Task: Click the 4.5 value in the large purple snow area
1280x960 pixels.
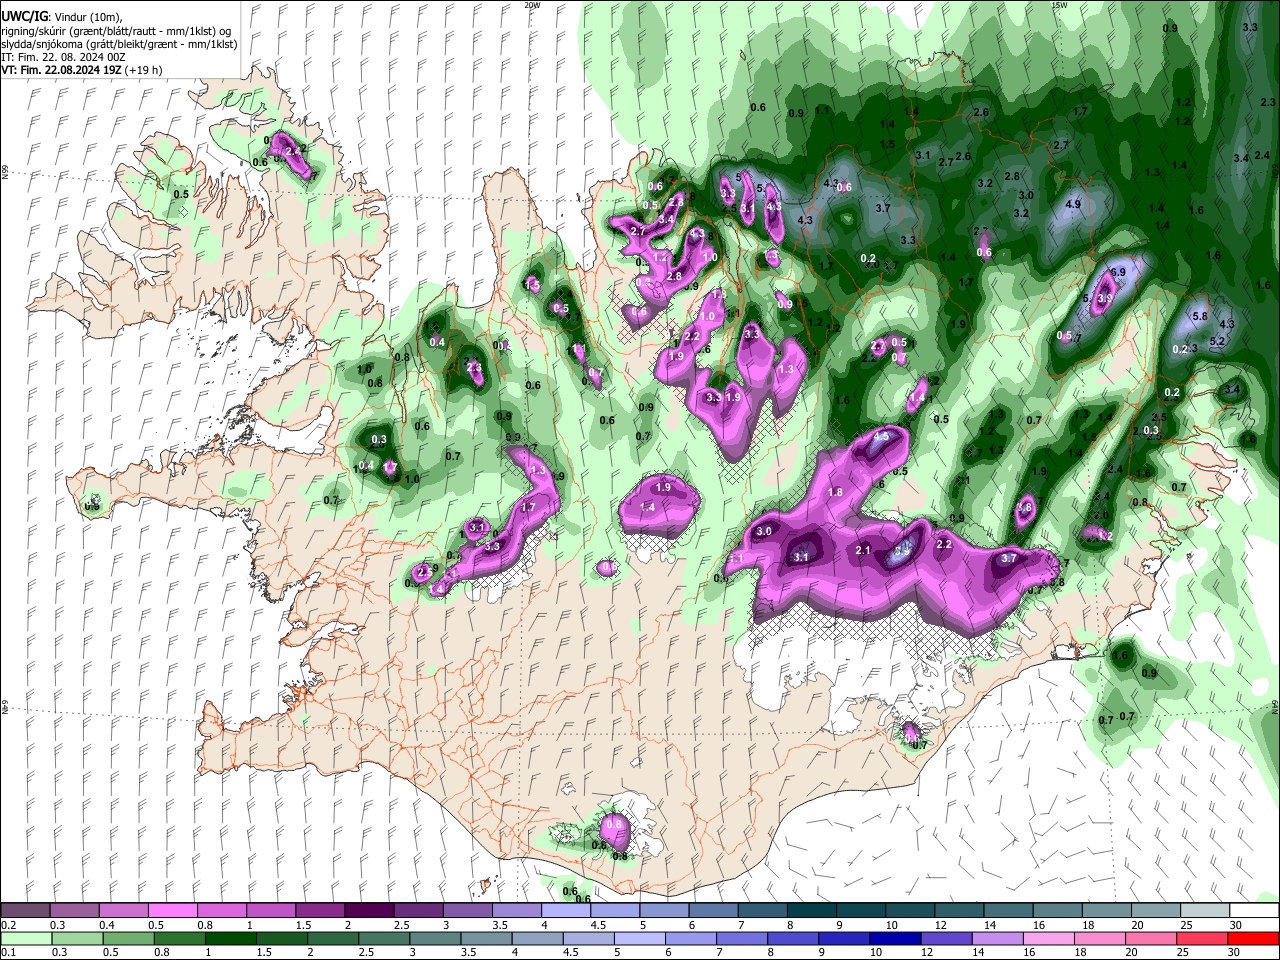Action: (x=882, y=437)
